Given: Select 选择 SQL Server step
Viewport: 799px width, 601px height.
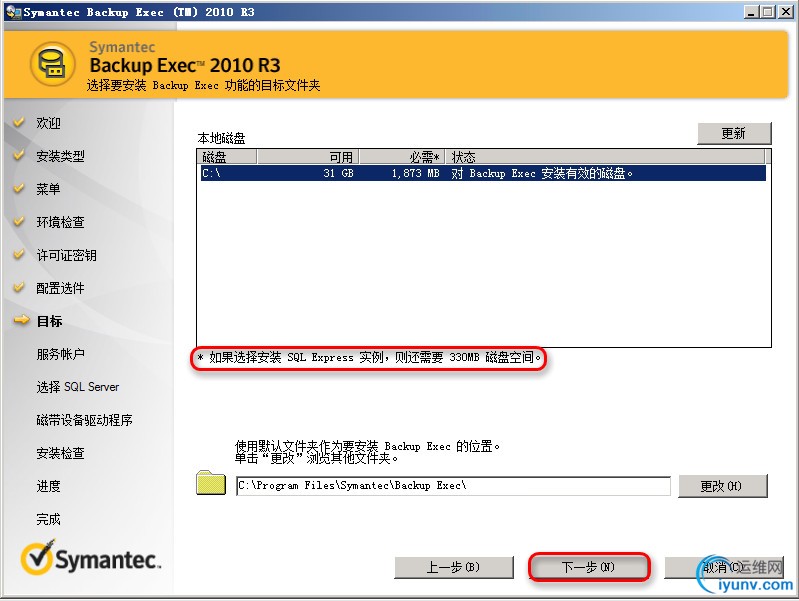Looking at the screenshot, I should (x=77, y=387).
